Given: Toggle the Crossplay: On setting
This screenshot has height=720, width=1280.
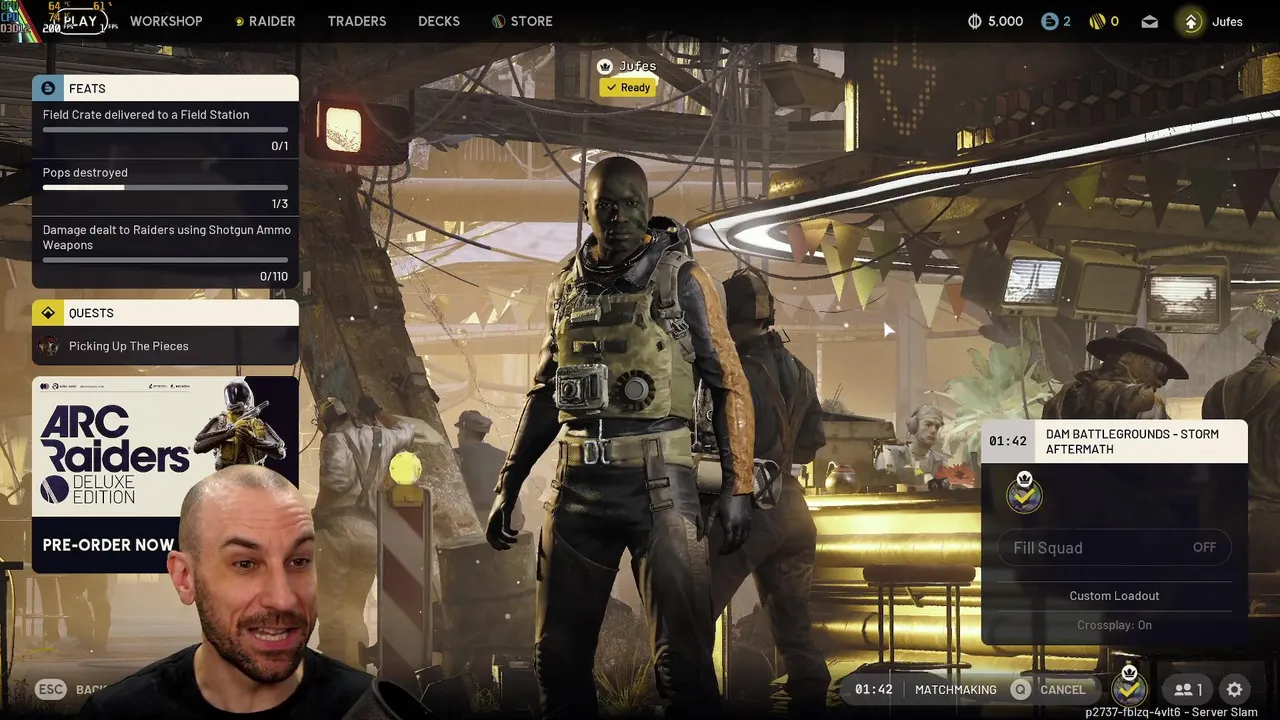Looking at the screenshot, I should point(1114,625).
